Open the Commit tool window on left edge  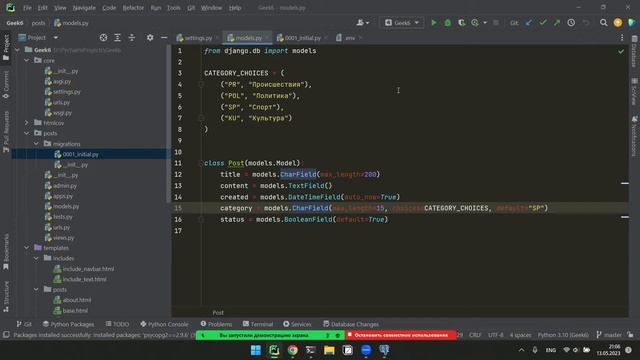click(6, 85)
